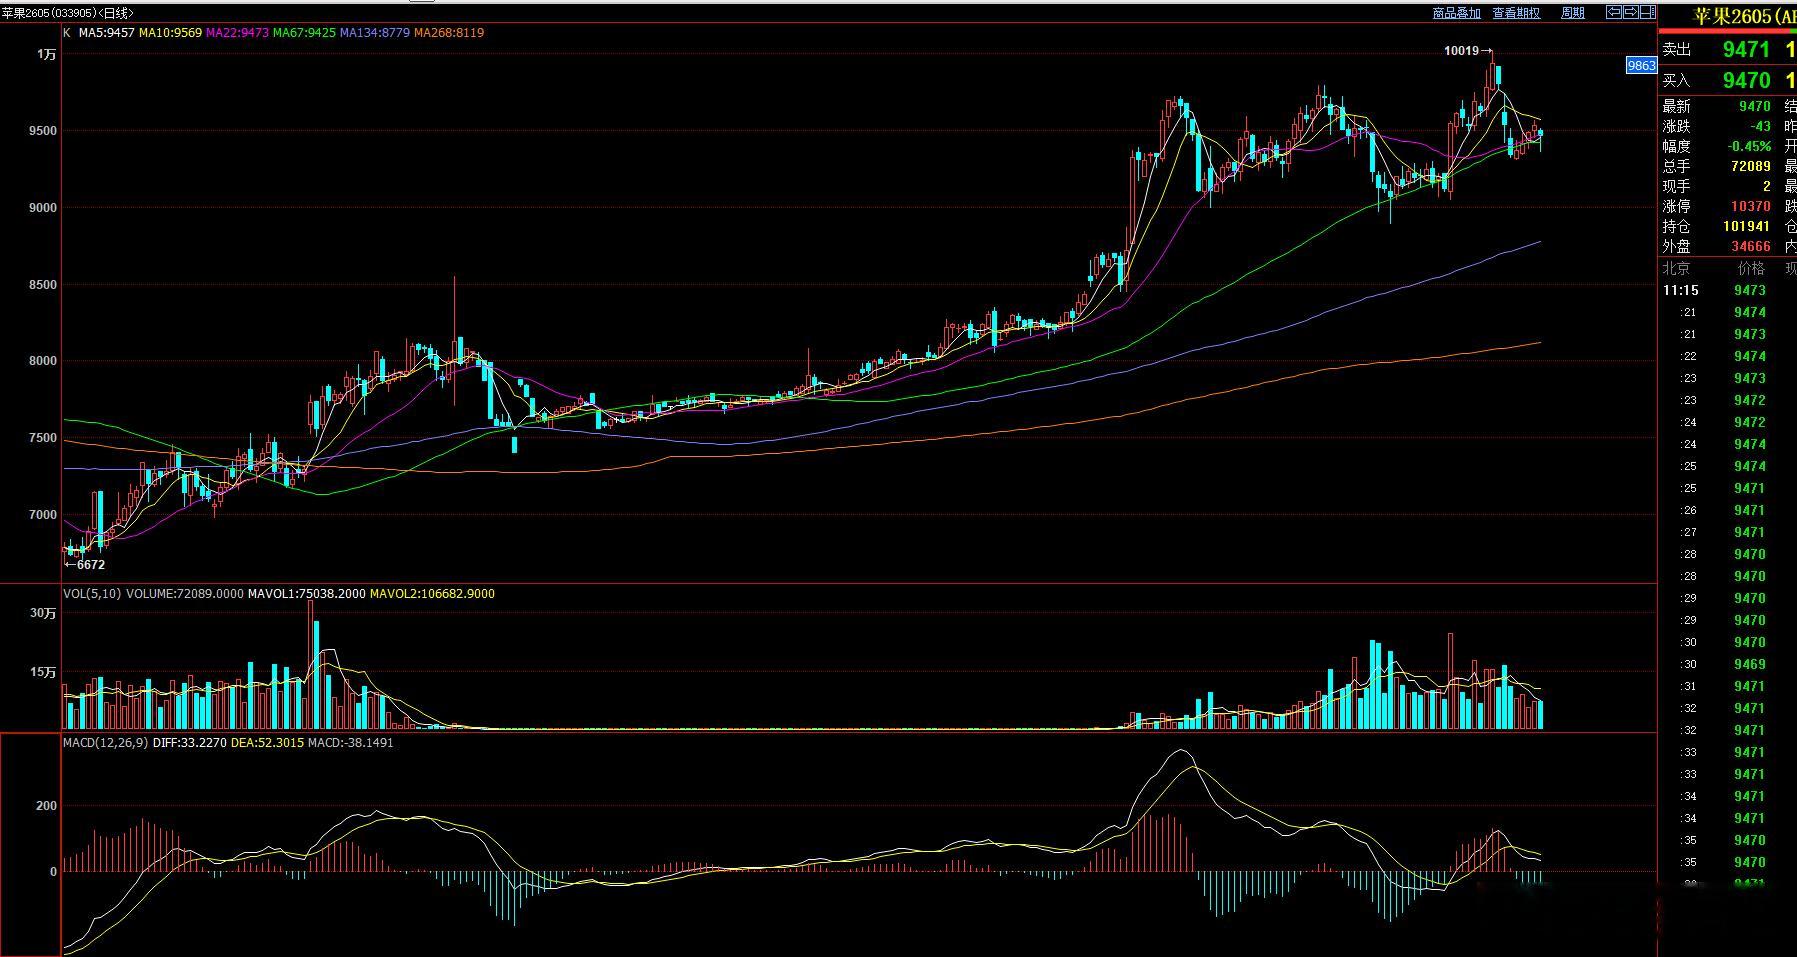Click the 1万 price axis label
Image resolution: width=1797 pixels, height=957 pixels.
(x=47, y=55)
